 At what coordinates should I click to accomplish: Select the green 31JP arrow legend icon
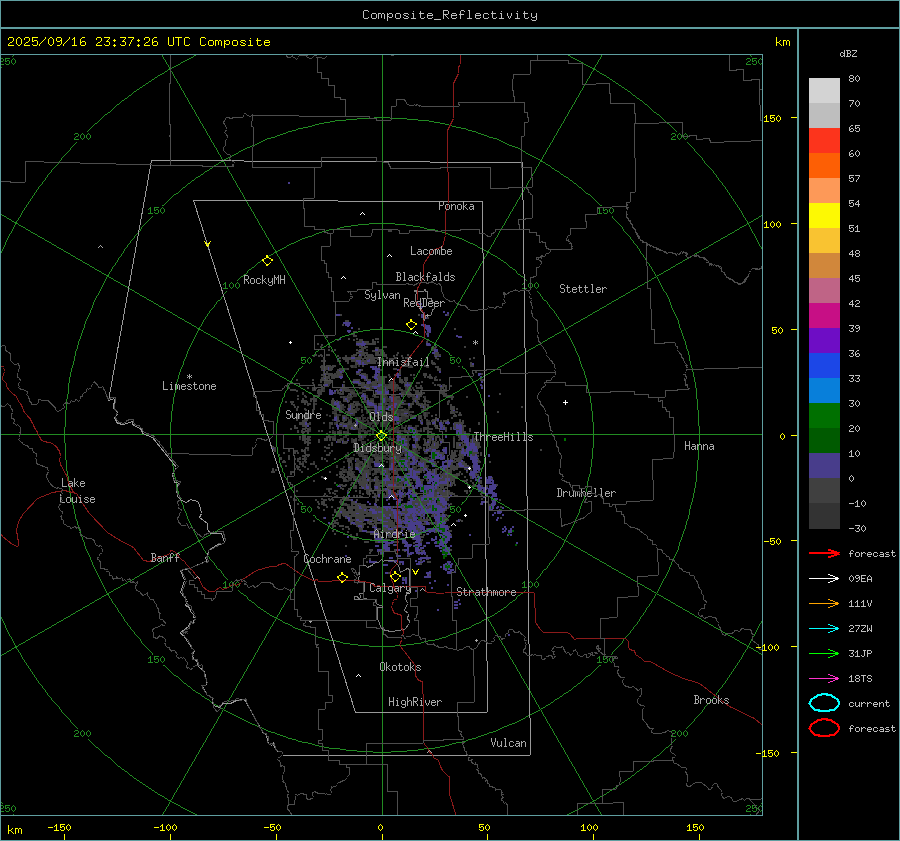click(x=823, y=654)
